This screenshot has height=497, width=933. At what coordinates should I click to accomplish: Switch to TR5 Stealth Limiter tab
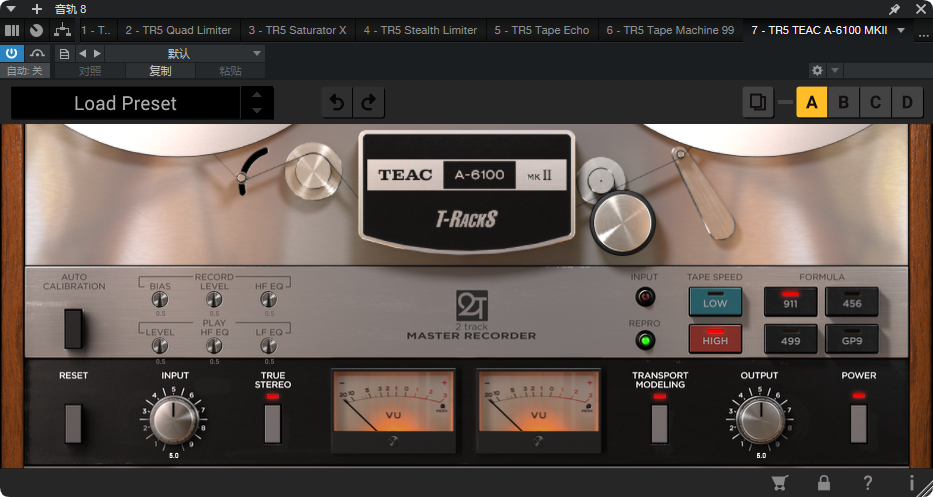pyautogui.click(x=421, y=30)
